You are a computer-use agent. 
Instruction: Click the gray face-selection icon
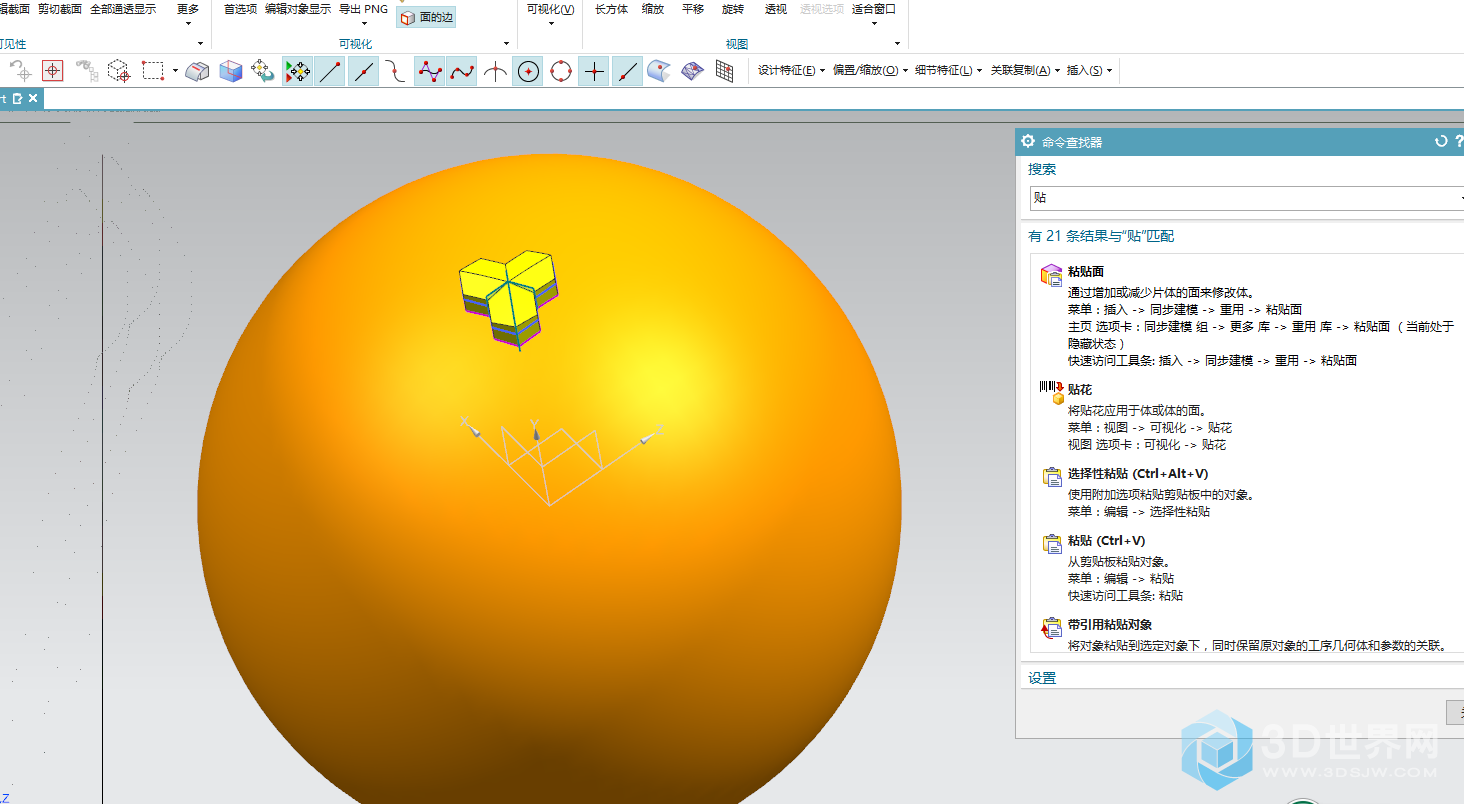(198, 71)
